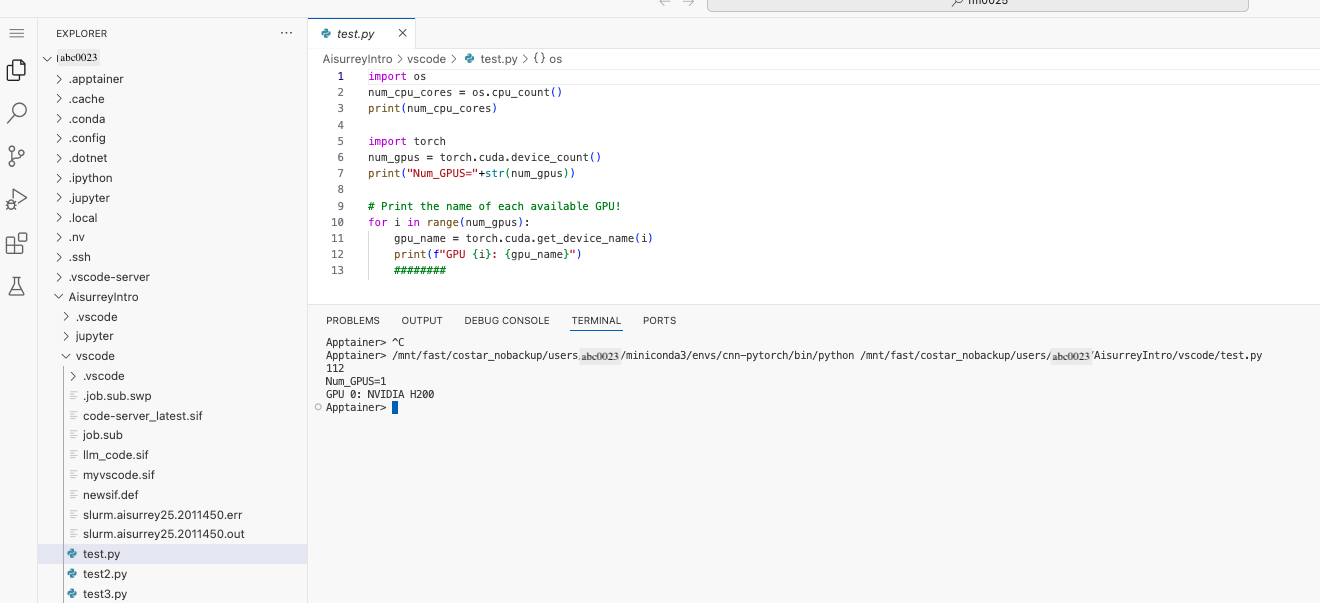Open the PORTS panel tab
The width and height of the screenshot is (1320, 603).
point(659,321)
